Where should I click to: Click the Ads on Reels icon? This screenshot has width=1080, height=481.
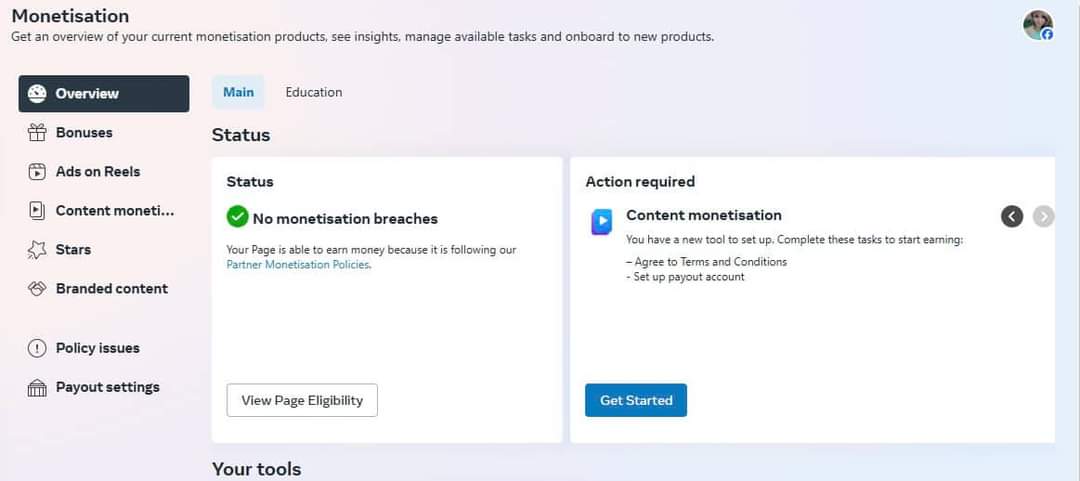(38, 172)
